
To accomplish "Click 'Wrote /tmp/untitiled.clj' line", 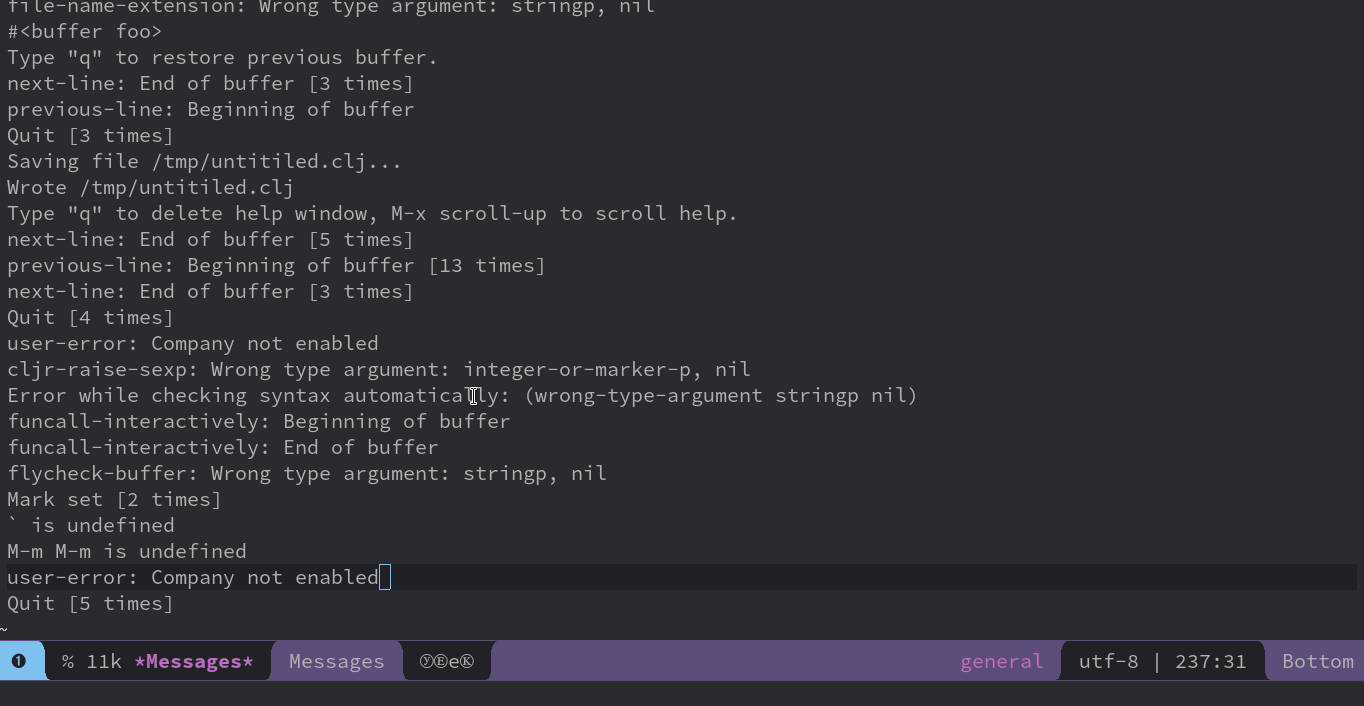I will (x=150, y=187).
